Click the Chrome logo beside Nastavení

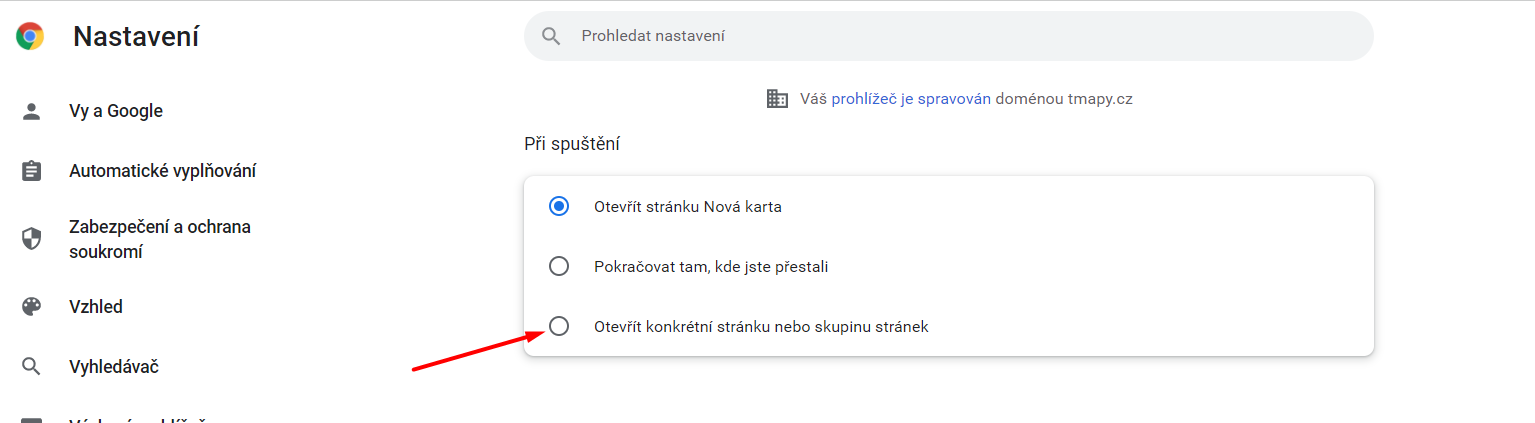30,37
